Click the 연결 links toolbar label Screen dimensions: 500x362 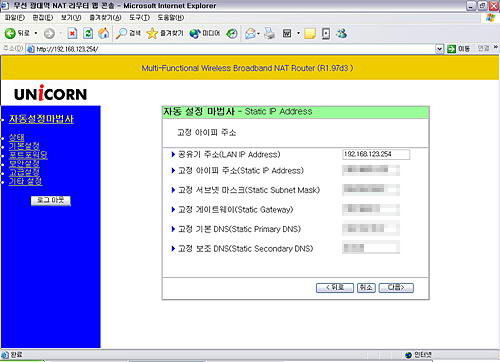click(483, 49)
